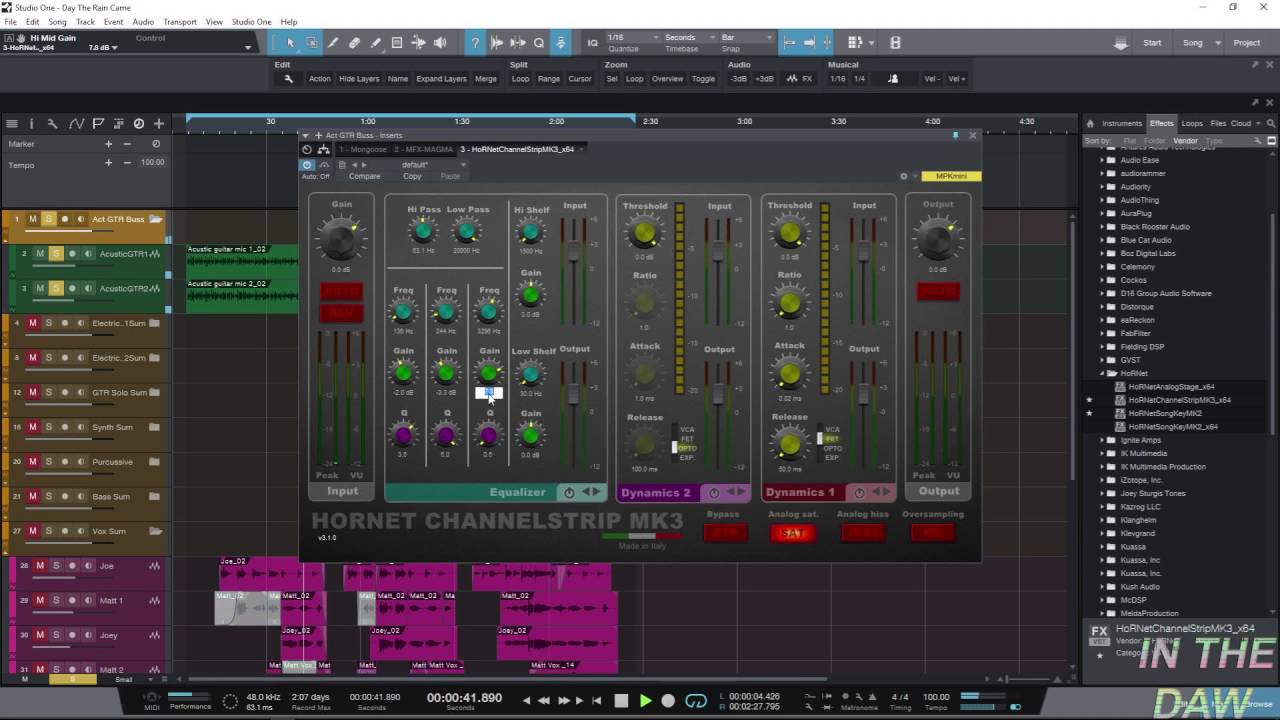Switch to the Loops browser tab

click(x=1192, y=123)
